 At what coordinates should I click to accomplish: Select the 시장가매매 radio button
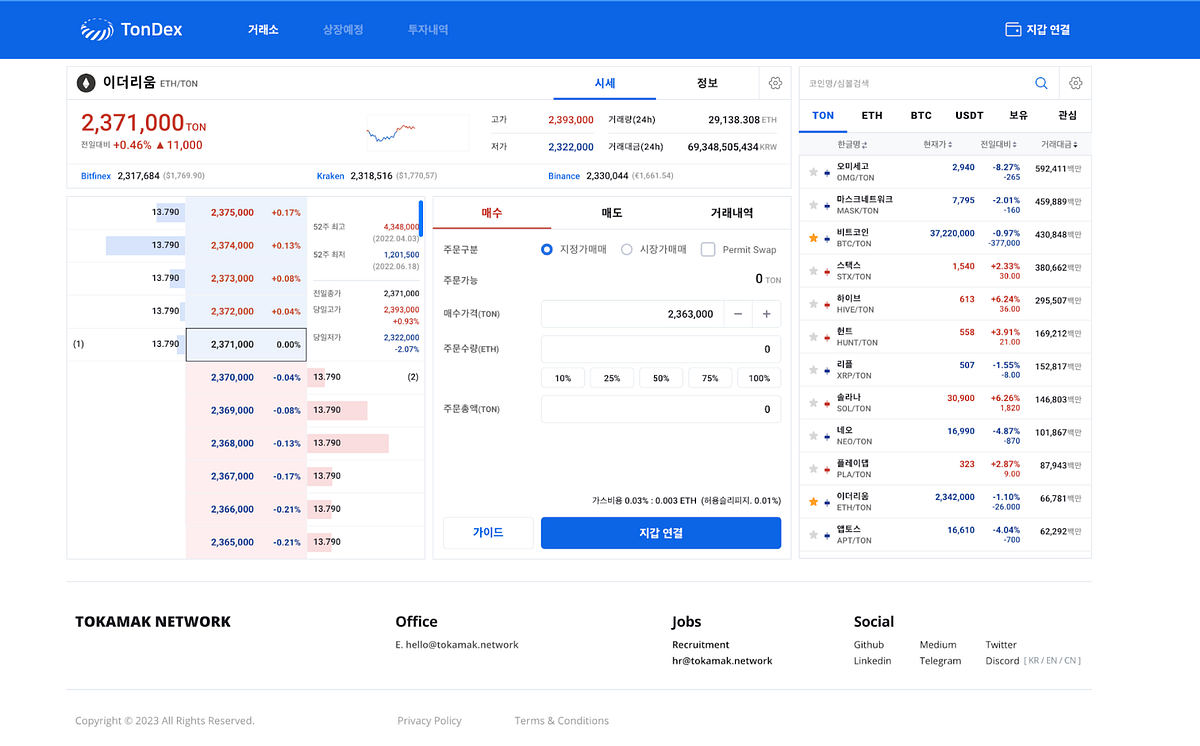(x=628, y=250)
